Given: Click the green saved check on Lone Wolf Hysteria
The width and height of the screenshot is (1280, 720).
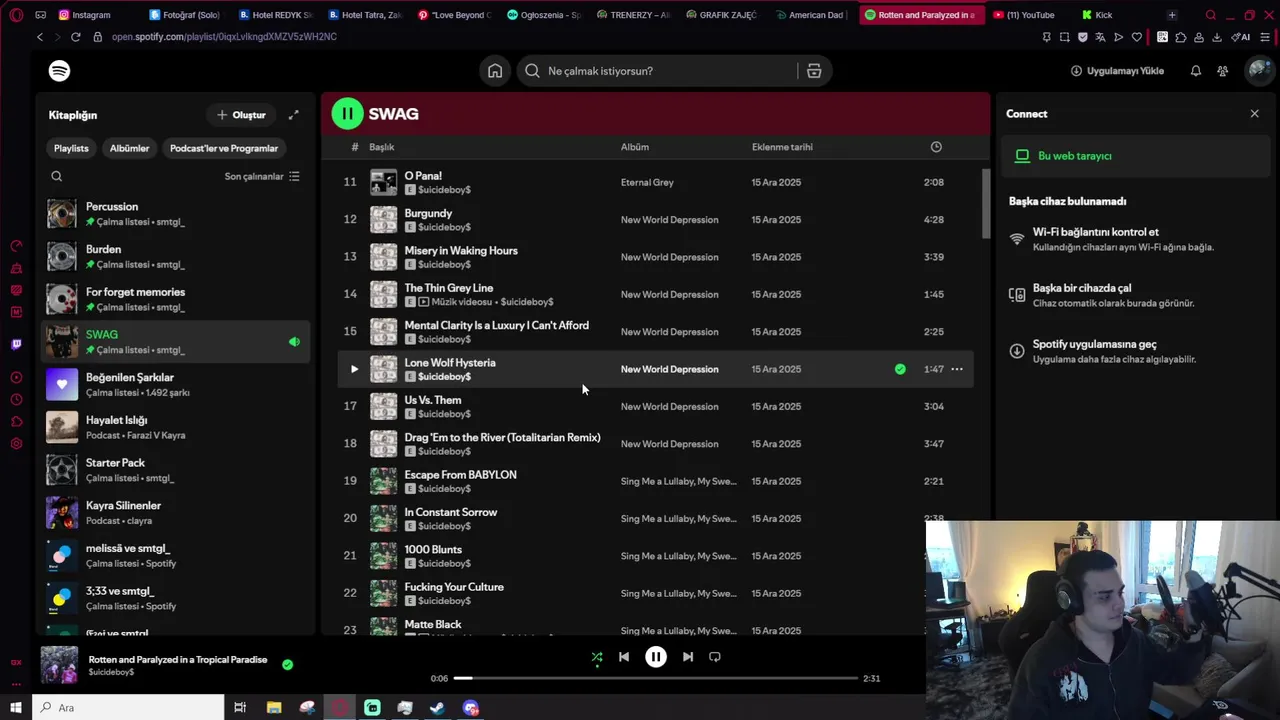Looking at the screenshot, I should click(x=900, y=369).
